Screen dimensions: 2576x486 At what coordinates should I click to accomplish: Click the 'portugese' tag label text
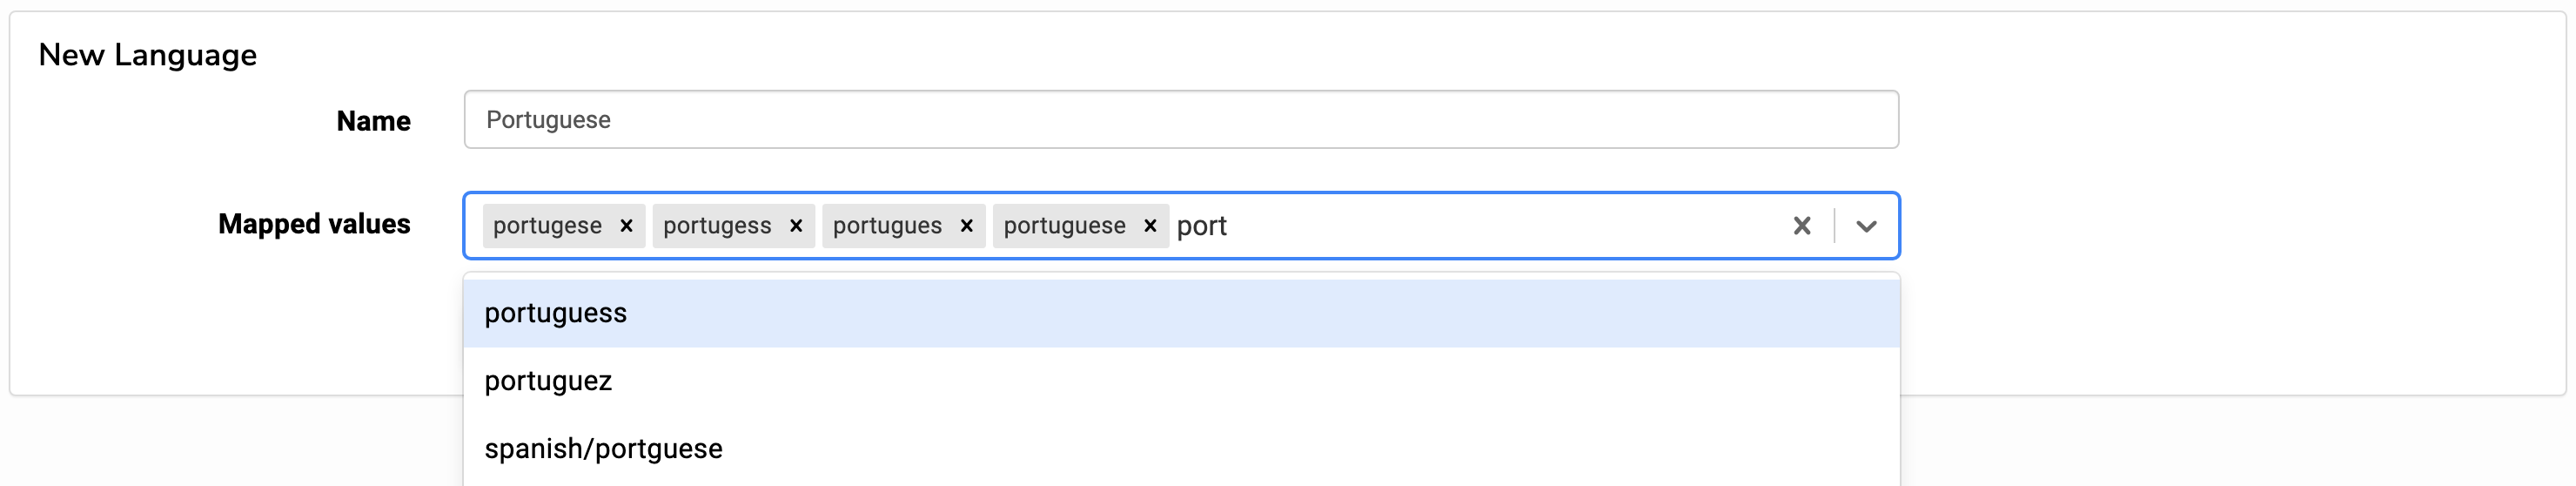(x=547, y=226)
